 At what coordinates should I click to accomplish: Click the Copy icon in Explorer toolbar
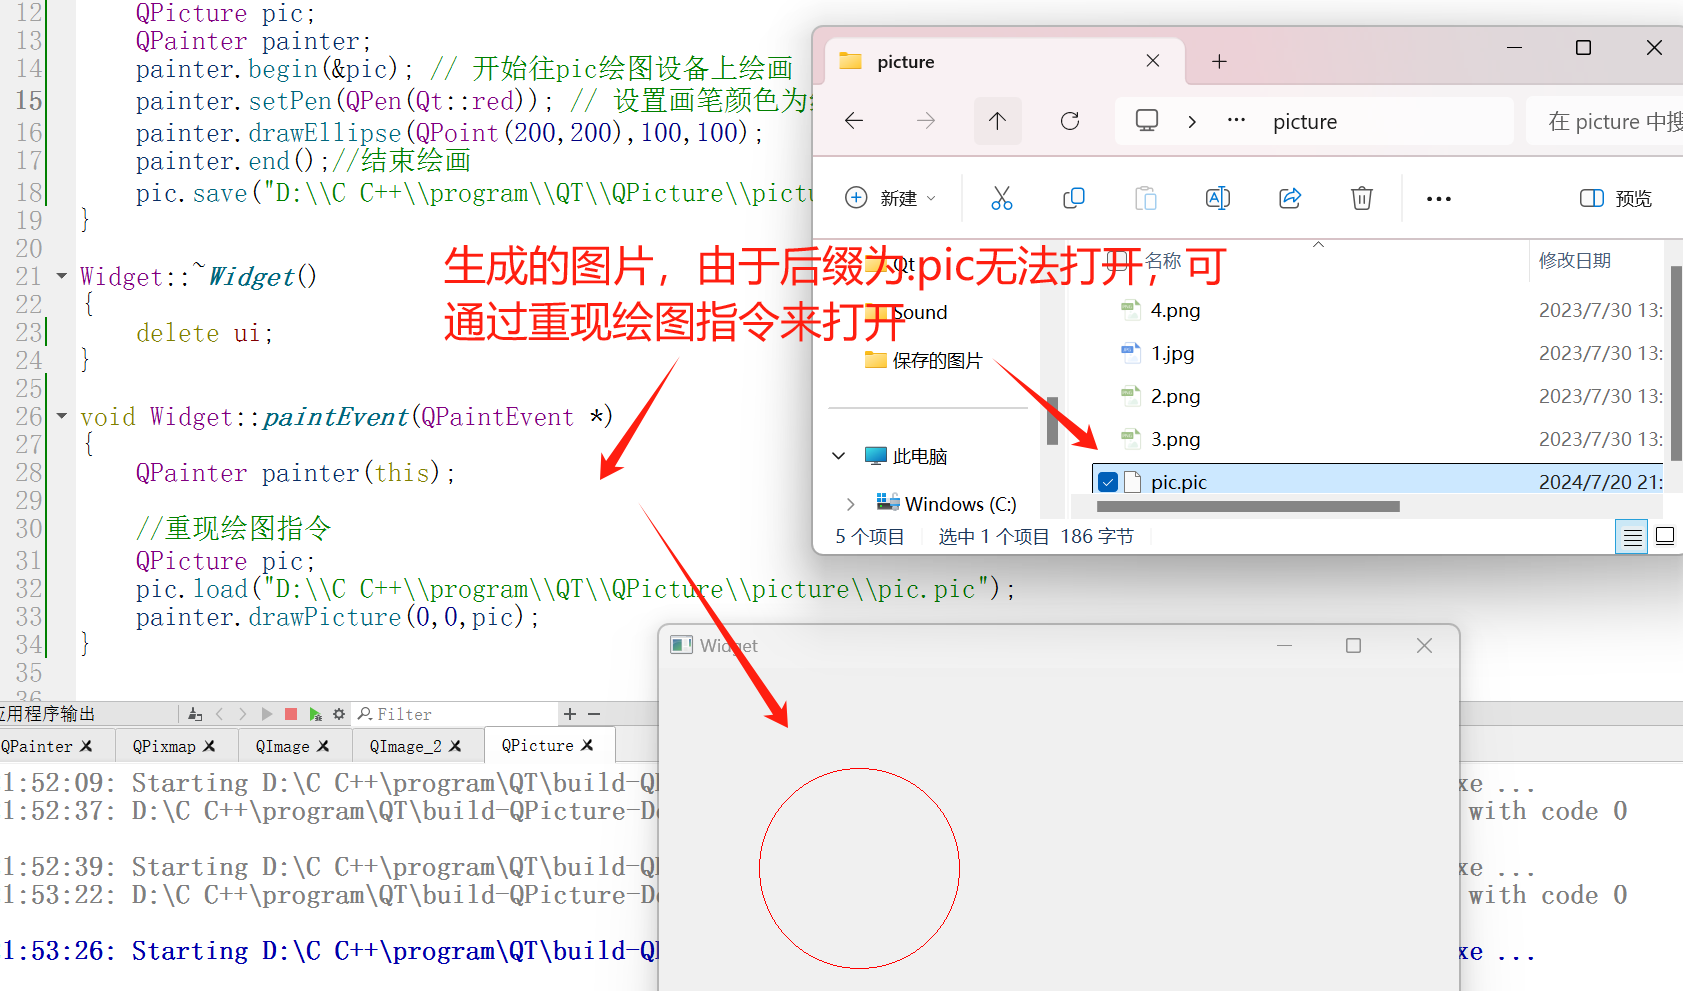coord(1073,198)
